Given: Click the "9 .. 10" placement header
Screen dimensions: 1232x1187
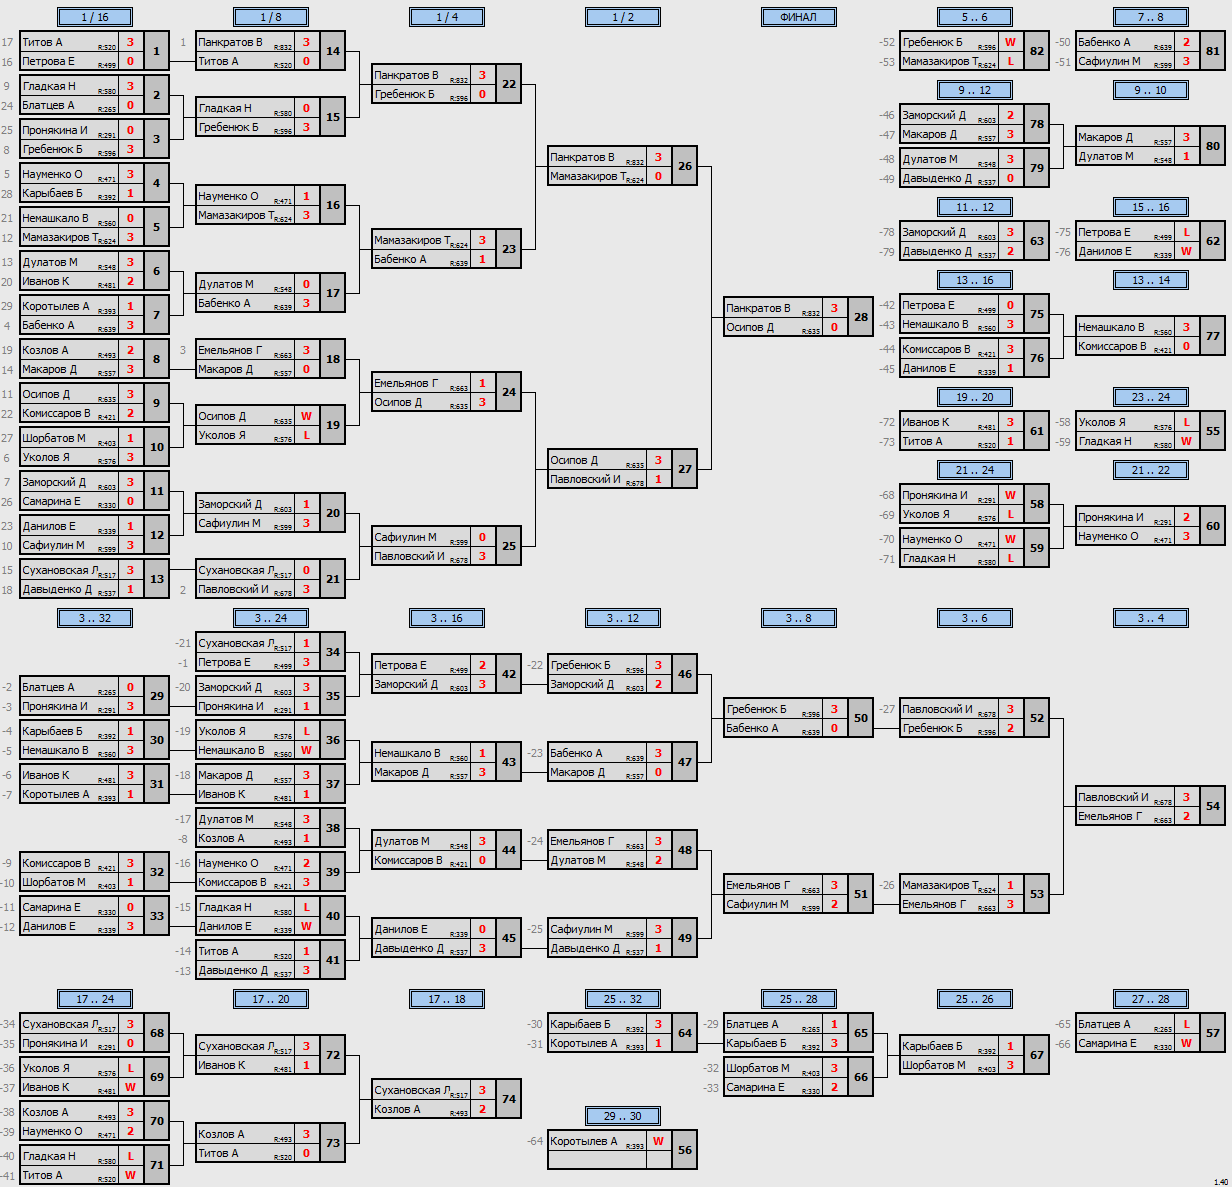Looking at the screenshot, I should [1151, 90].
